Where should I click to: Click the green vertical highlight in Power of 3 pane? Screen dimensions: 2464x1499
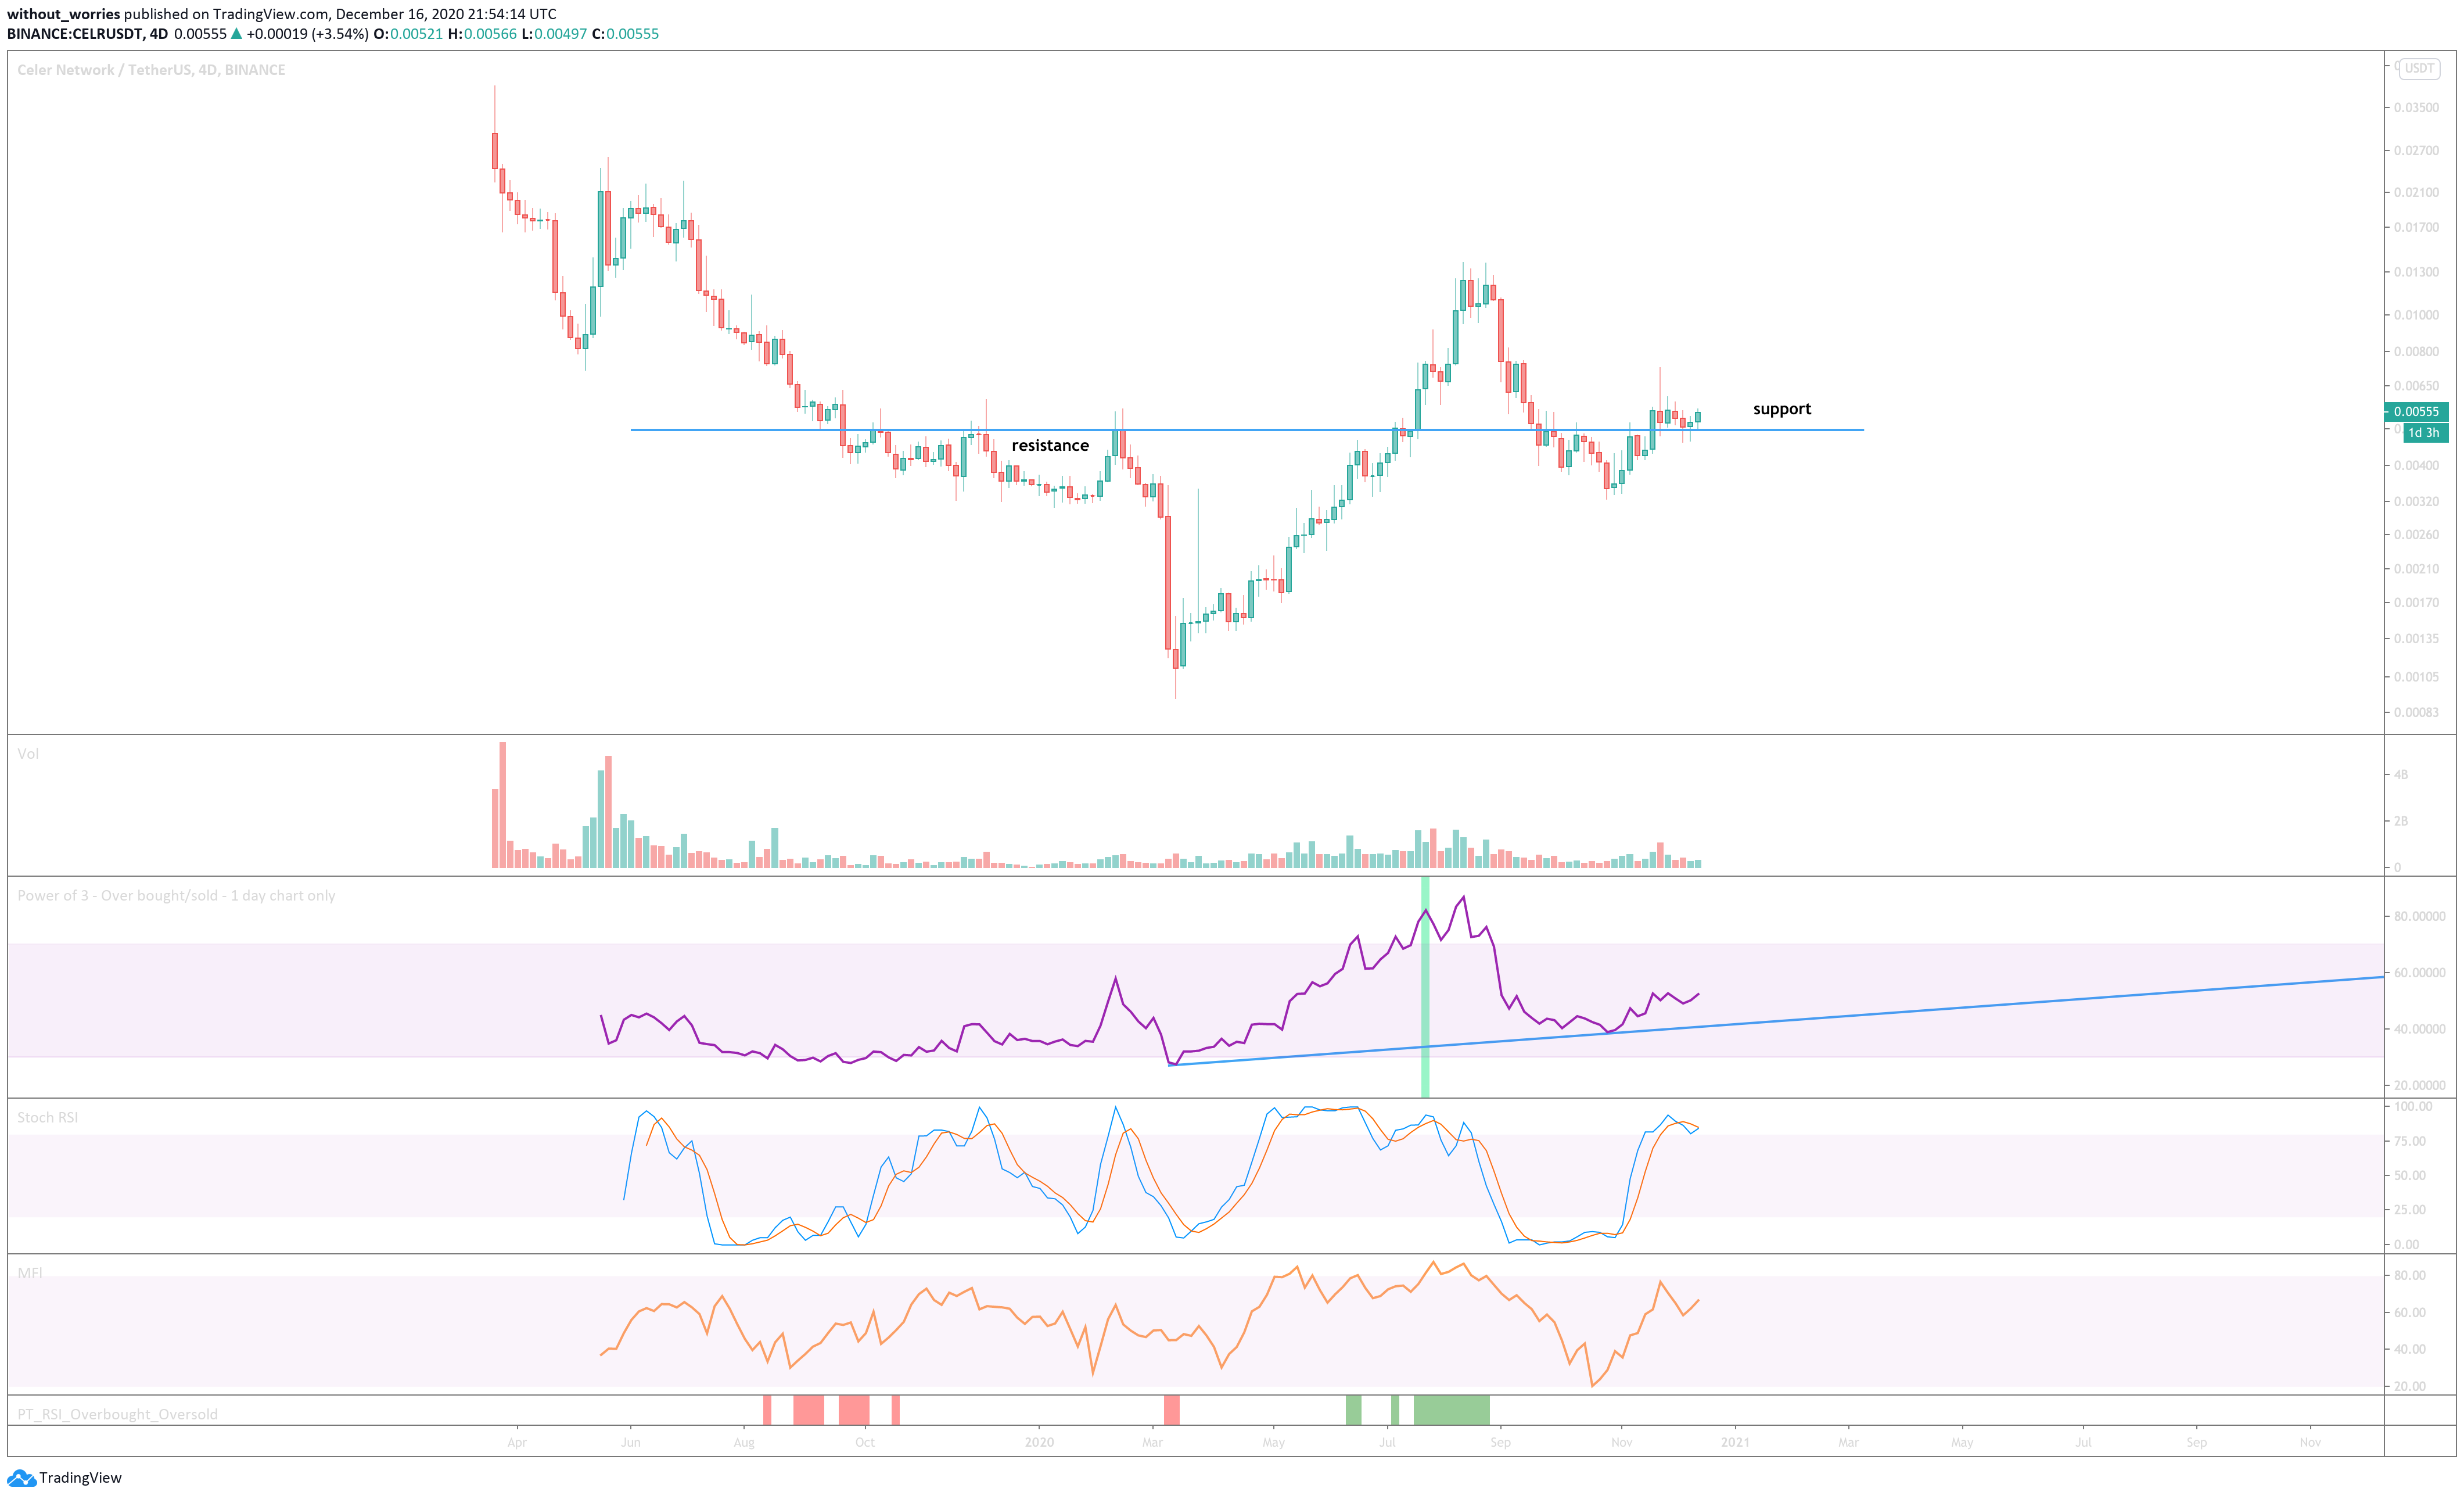1425,987
